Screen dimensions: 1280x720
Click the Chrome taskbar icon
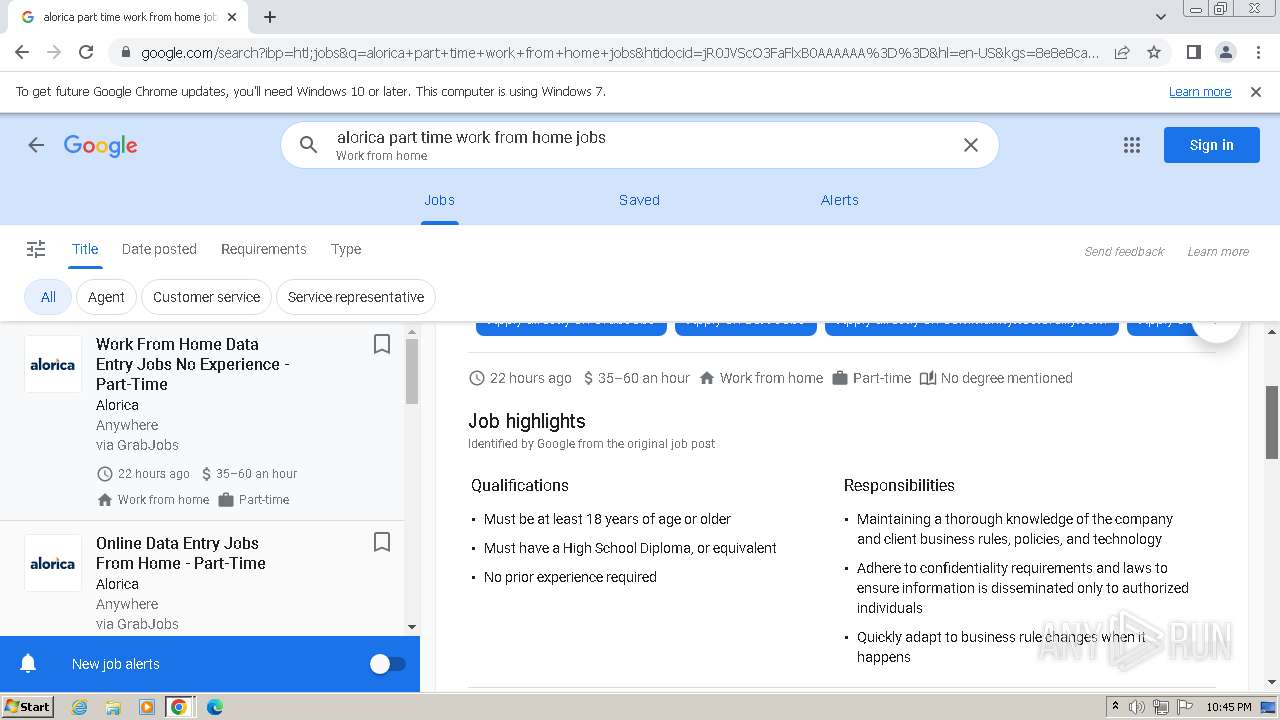(179, 707)
